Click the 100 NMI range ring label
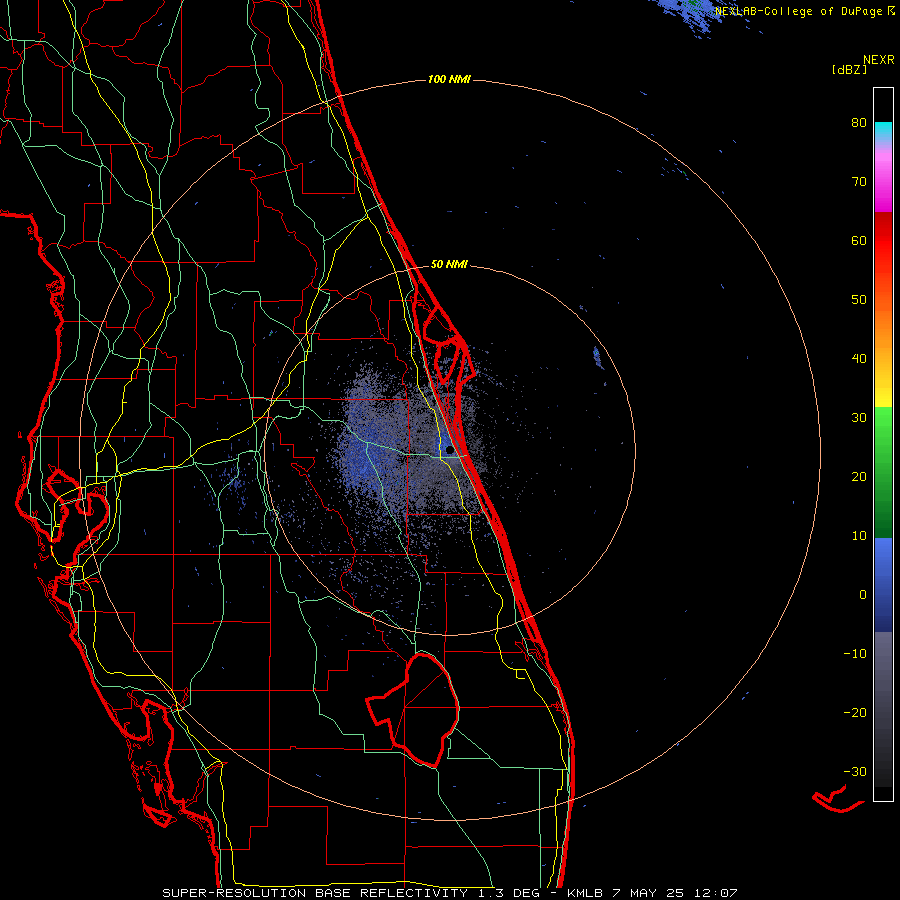This screenshot has width=900, height=900. click(x=449, y=79)
